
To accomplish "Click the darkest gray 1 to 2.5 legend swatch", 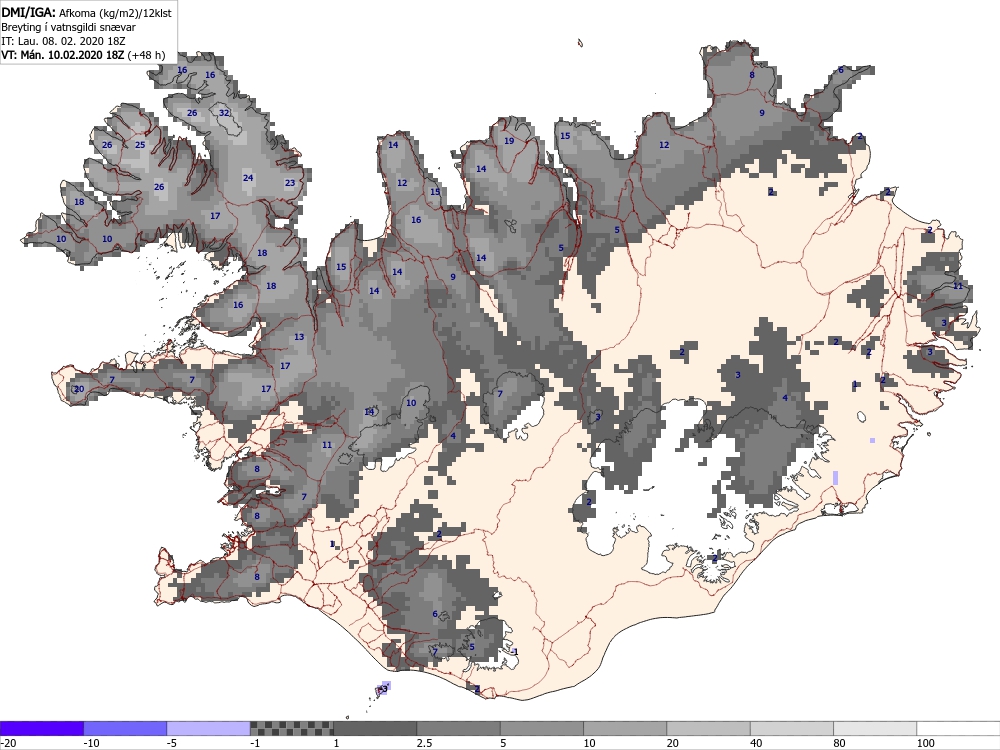I will pyautogui.click(x=375, y=728).
